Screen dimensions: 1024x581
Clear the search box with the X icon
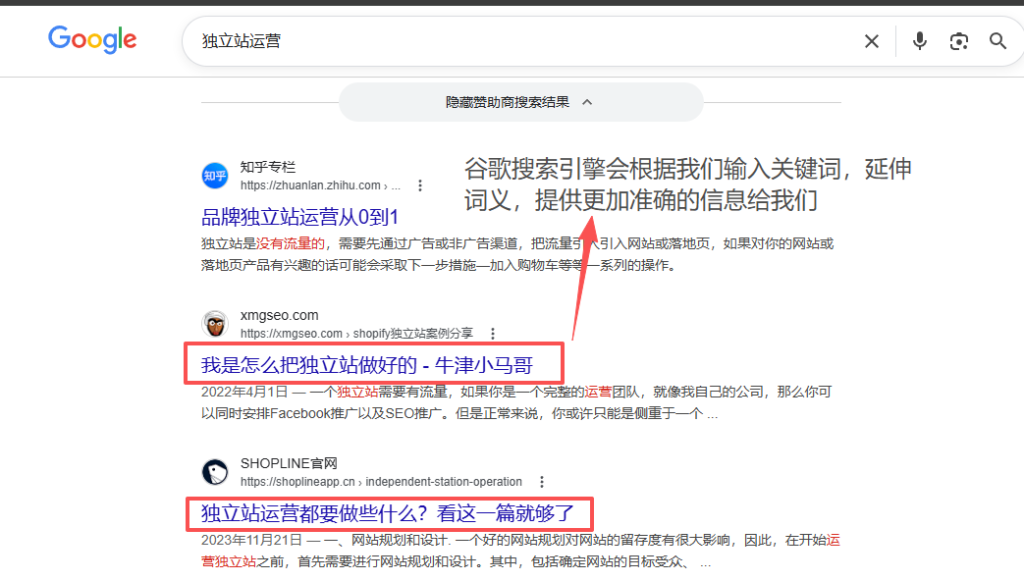tap(872, 41)
